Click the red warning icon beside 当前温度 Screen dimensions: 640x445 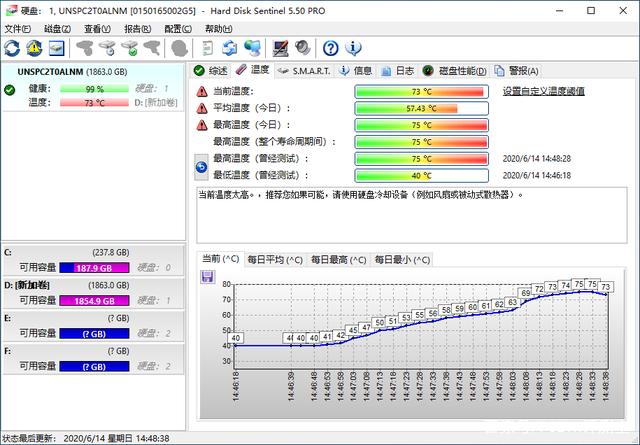pyautogui.click(x=202, y=91)
